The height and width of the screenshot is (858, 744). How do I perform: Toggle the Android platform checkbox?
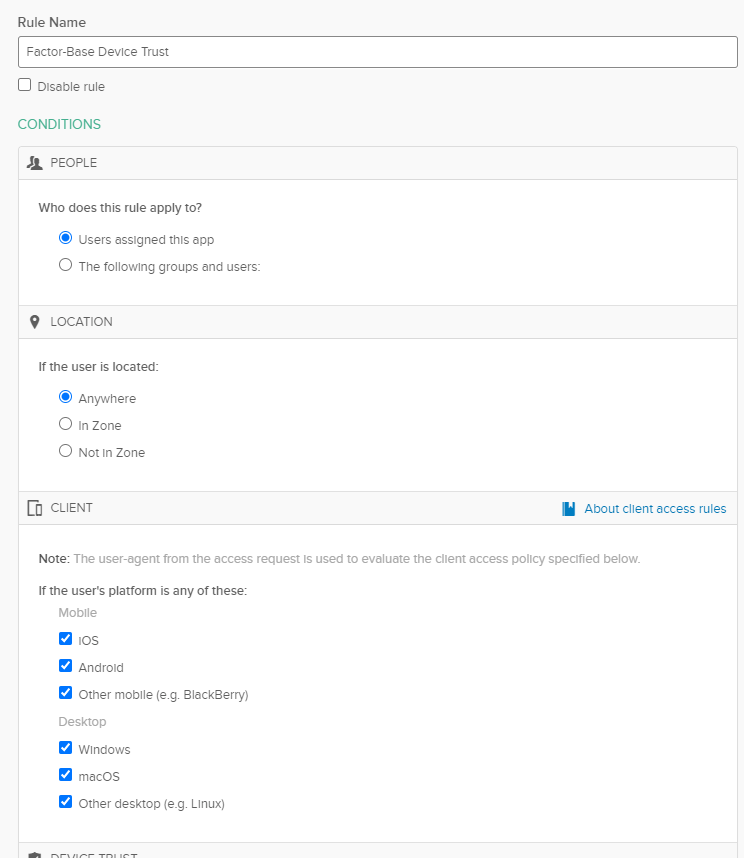[x=66, y=666]
